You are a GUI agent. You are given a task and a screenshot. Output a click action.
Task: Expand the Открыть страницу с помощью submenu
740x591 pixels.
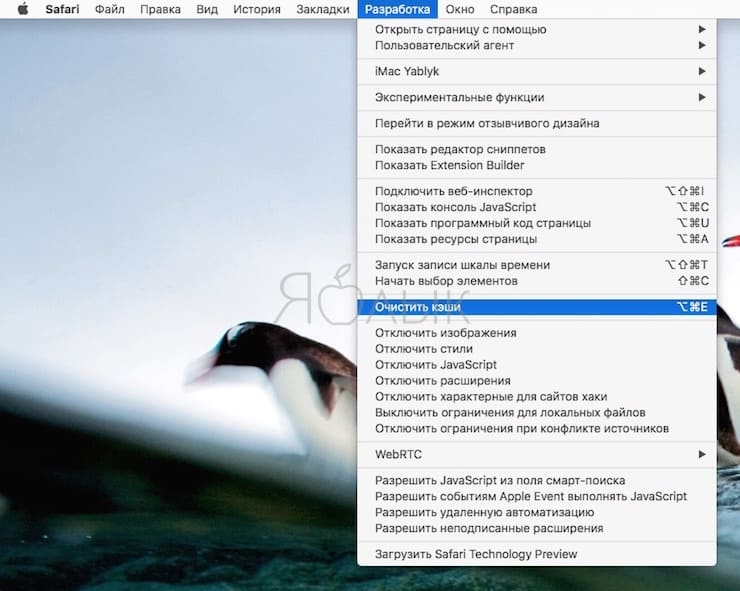[537, 29]
